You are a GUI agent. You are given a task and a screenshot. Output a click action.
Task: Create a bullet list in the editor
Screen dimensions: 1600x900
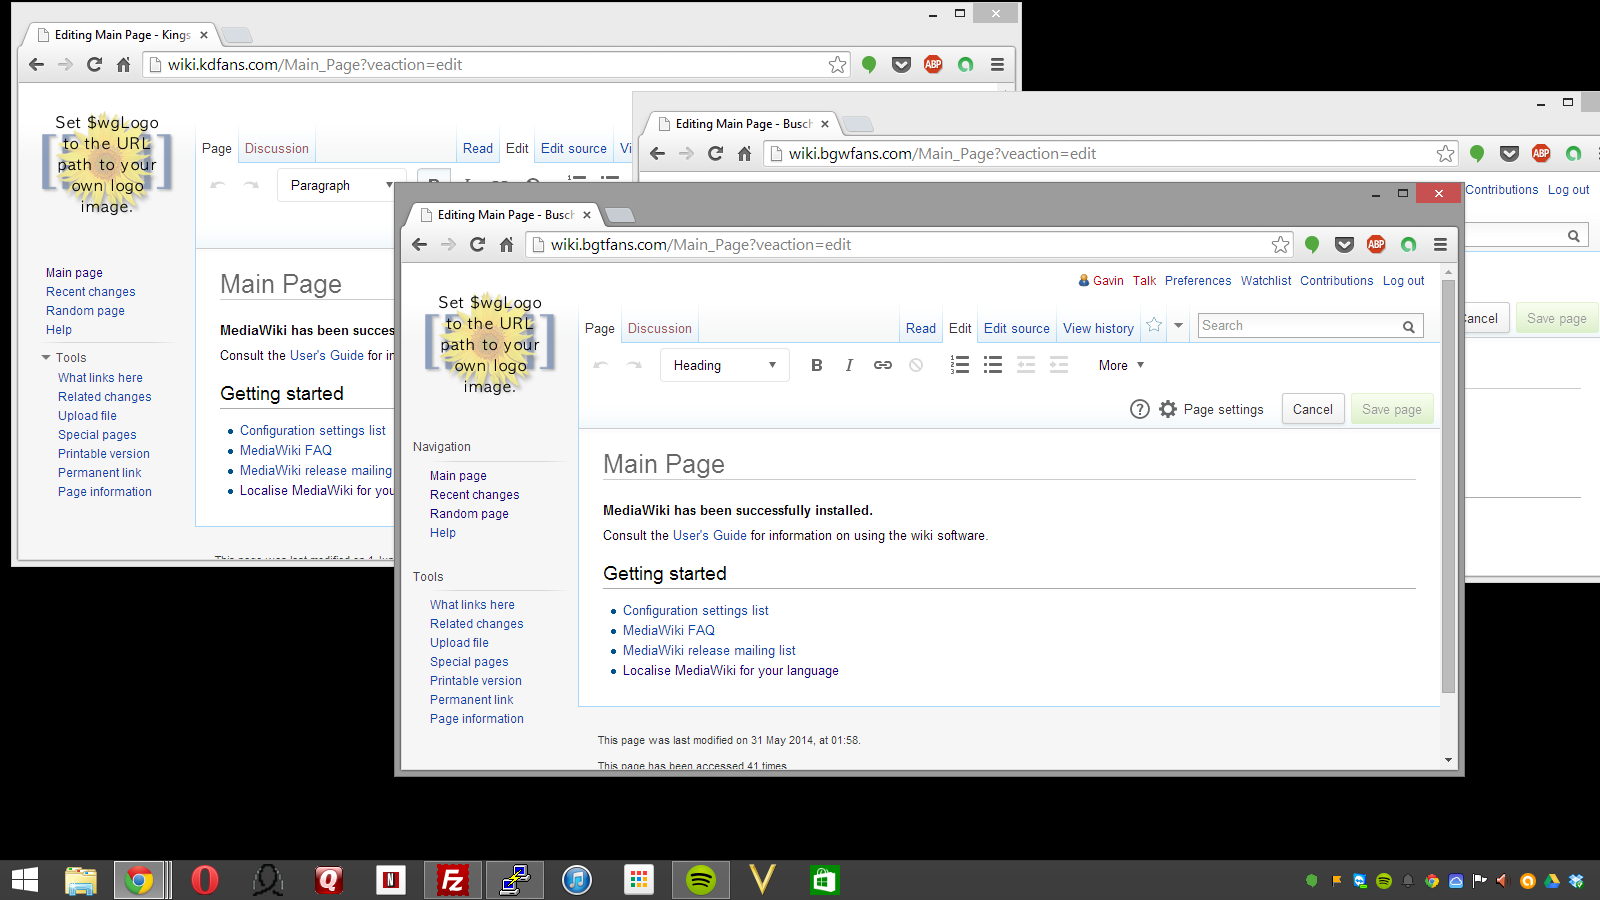point(993,365)
